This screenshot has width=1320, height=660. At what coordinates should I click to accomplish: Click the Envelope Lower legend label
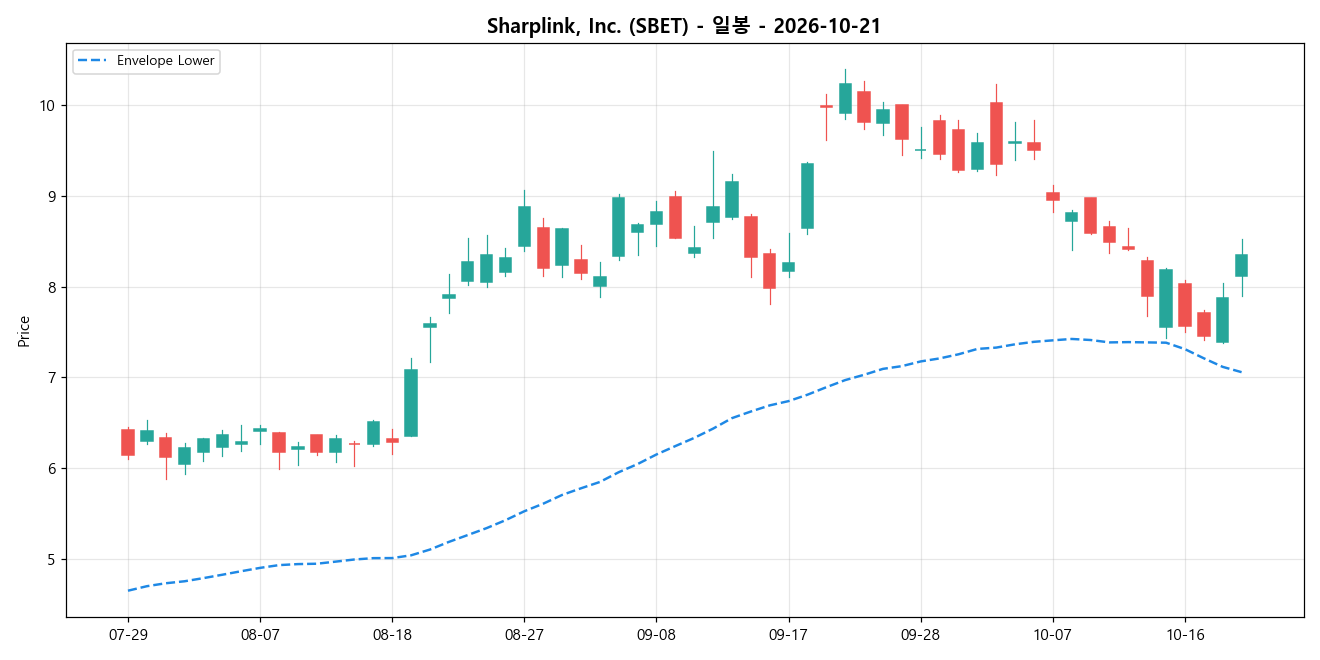[166, 61]
